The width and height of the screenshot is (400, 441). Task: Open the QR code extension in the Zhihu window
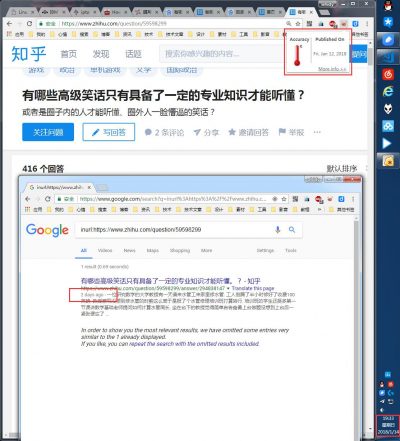tap(310, 24)
